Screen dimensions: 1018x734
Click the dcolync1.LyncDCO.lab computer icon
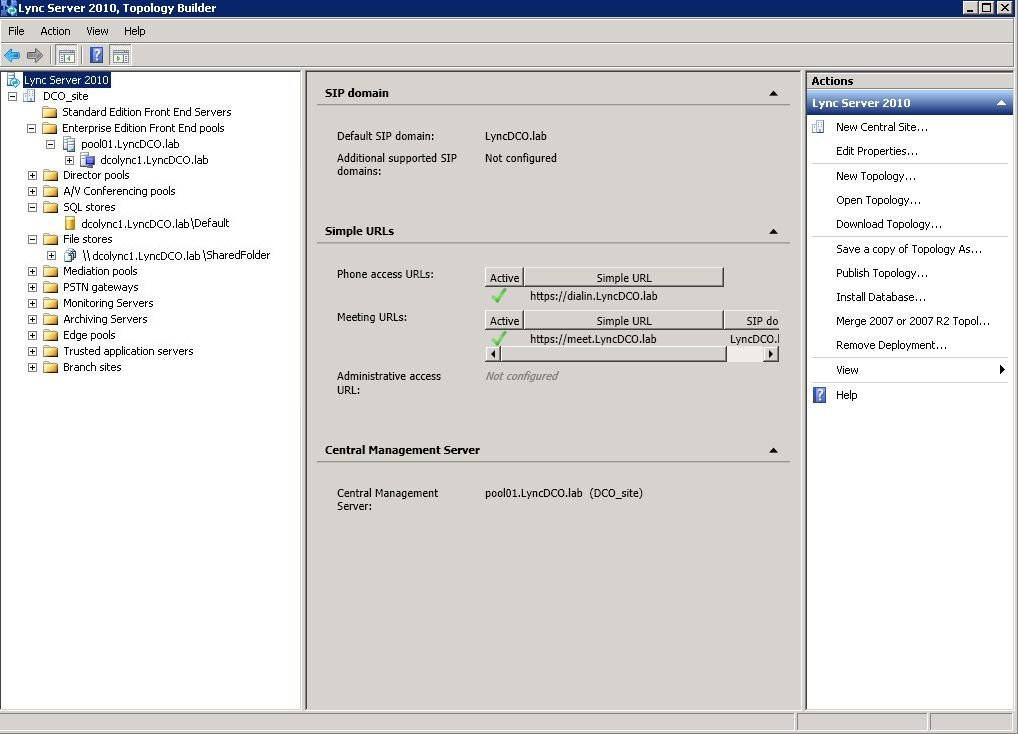click(88, 160)
